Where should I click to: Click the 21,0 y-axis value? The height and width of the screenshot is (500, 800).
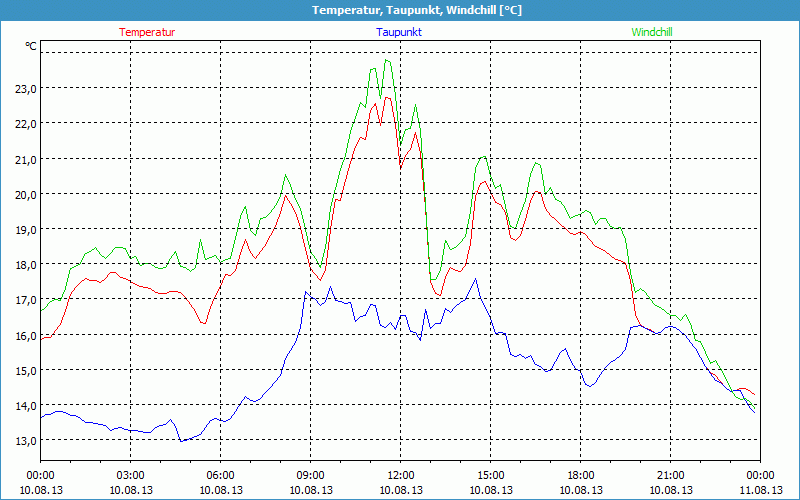click(26, 159)
